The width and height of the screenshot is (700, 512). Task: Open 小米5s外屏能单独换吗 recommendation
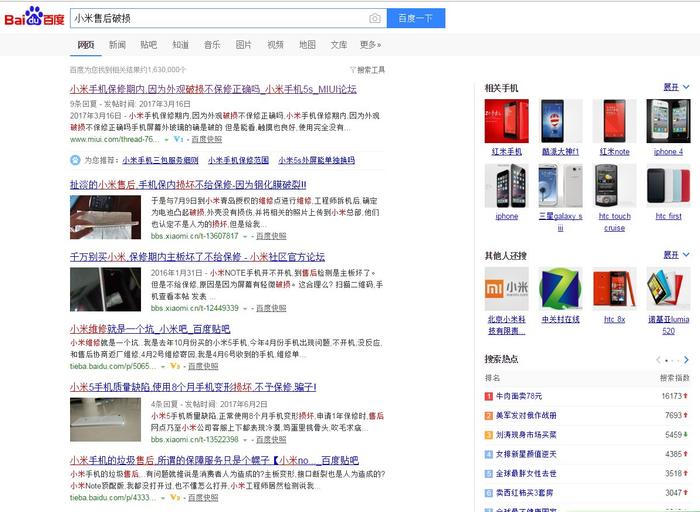[x=317, y=160]
